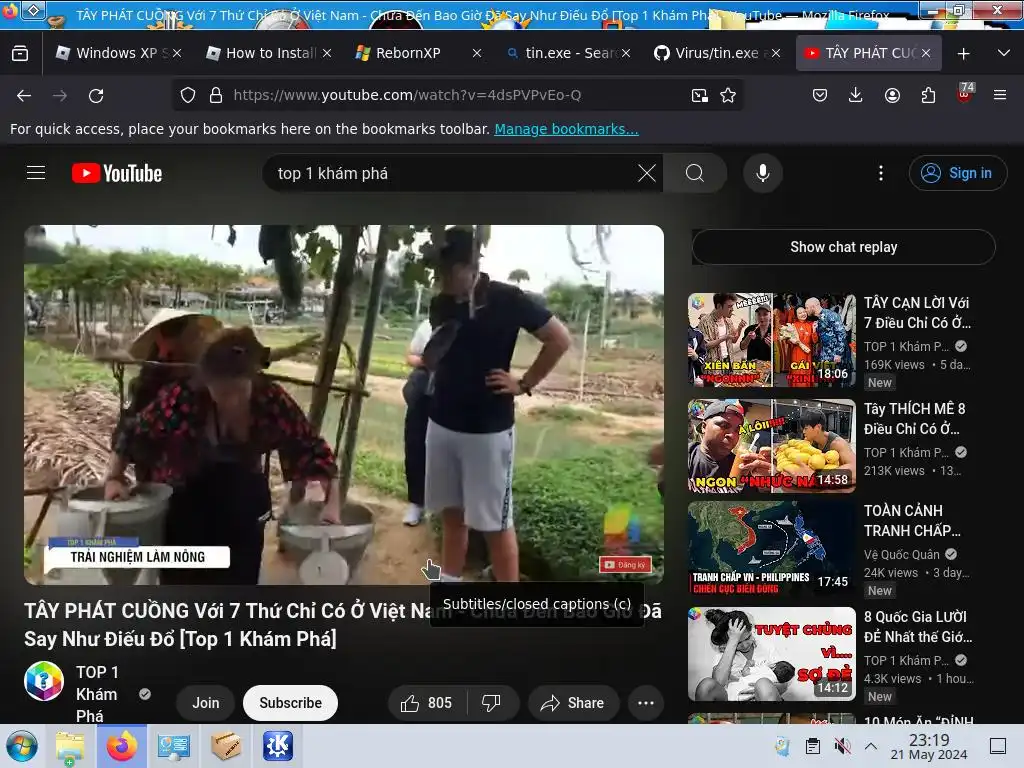Open more actions ellipsis under video
The width and height of the screenshot is (1024, 768).
[x=646, y=703]
